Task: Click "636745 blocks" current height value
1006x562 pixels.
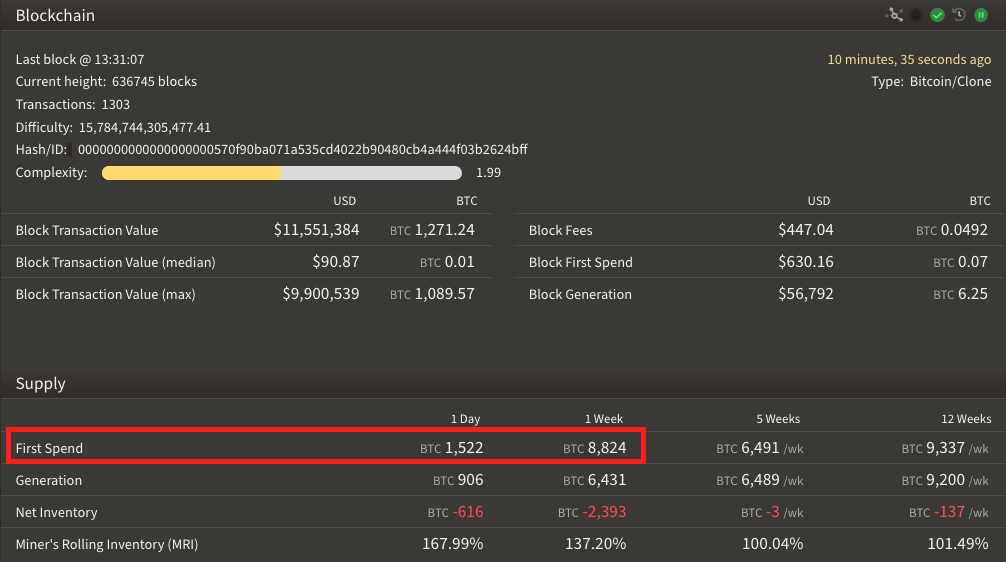Action: point(155,82)
